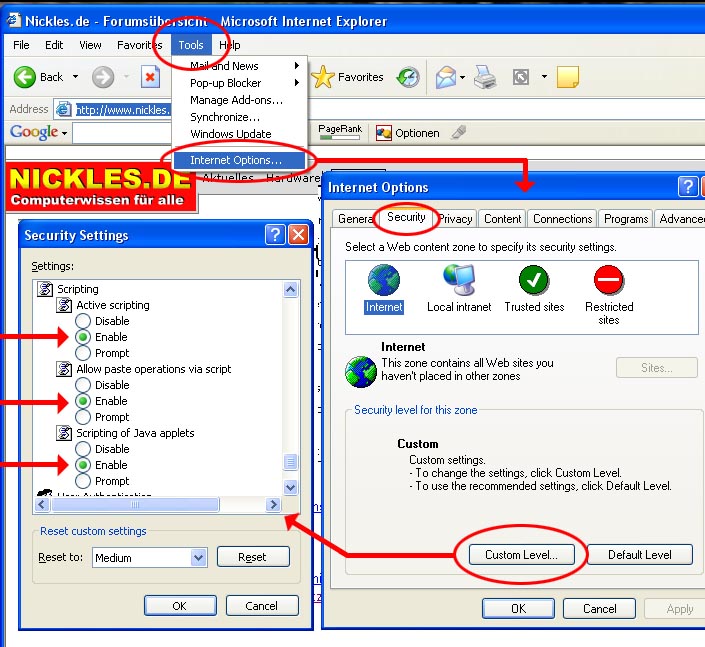The width and height of the screenshot is (705, 647).
Task: Click the yellow note icon in toolbar
Action: (x=567, y=77)
